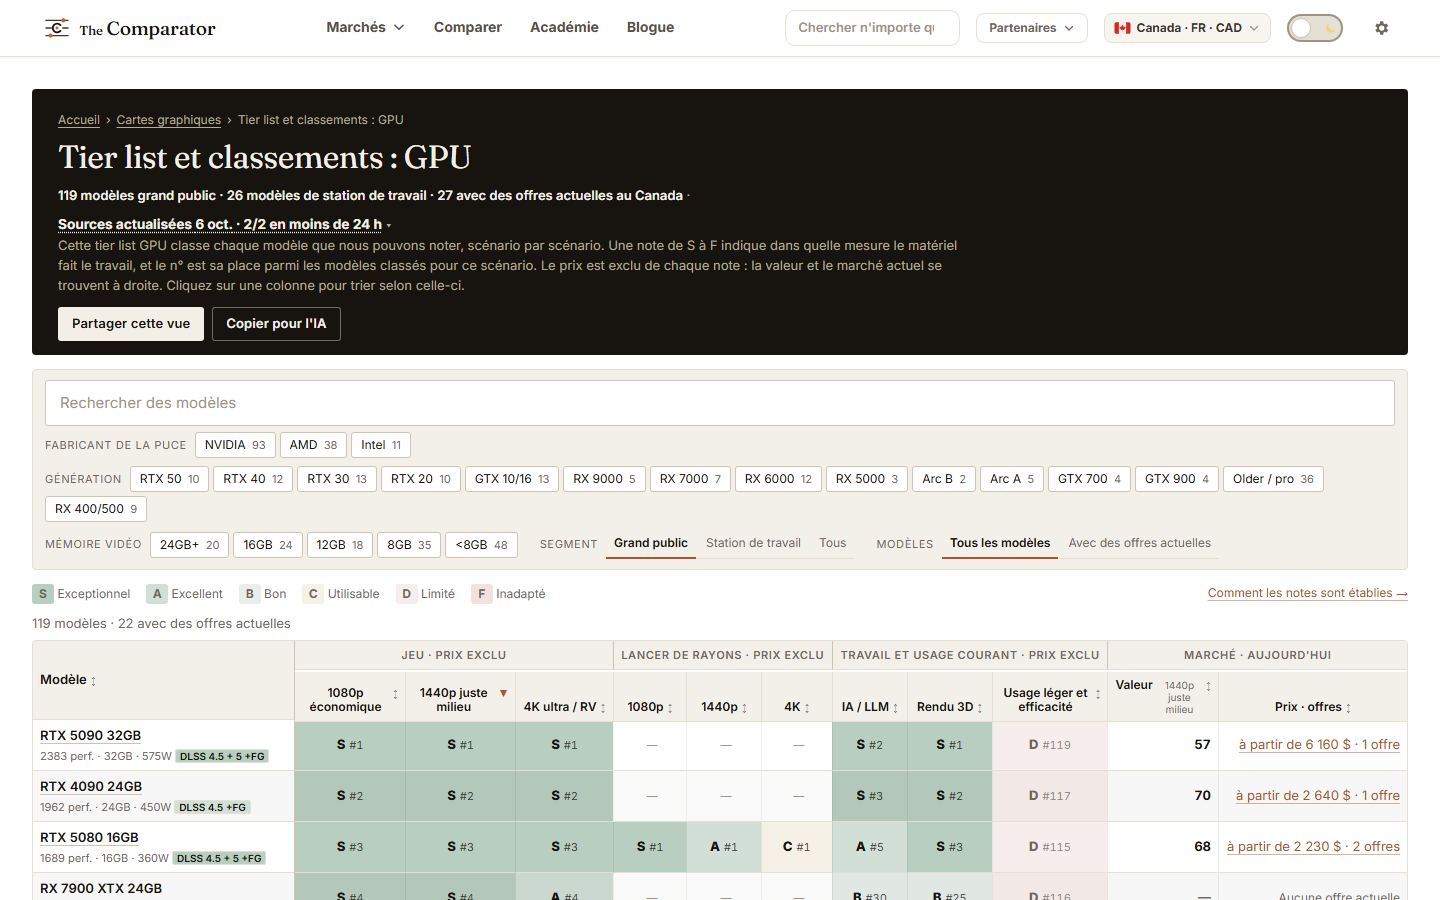
Task: Open the Blogue page
Action: (x=650, y=27)
